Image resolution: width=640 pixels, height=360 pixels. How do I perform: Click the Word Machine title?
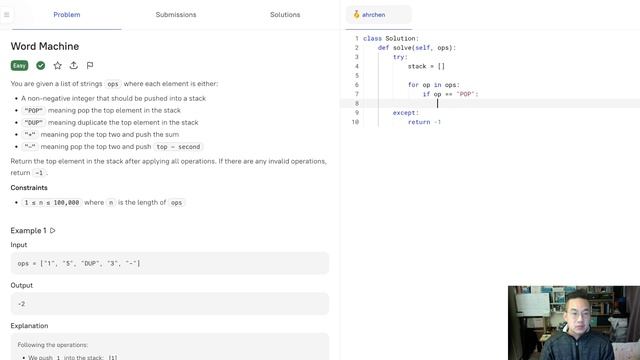pos(45,46)
